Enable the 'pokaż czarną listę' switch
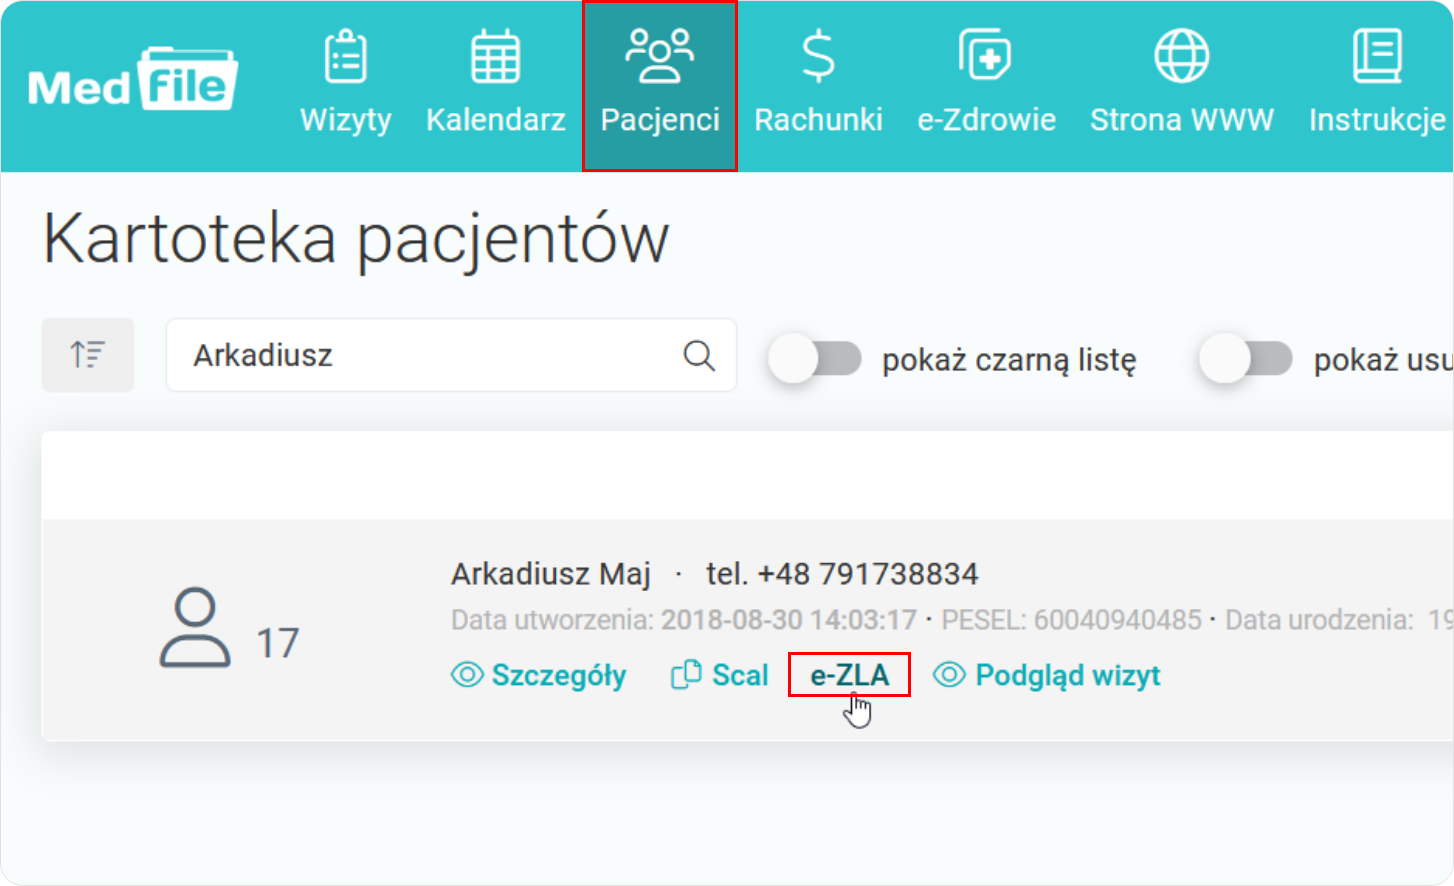This screenshot has height=886, width=1454. tap(815, 359)
